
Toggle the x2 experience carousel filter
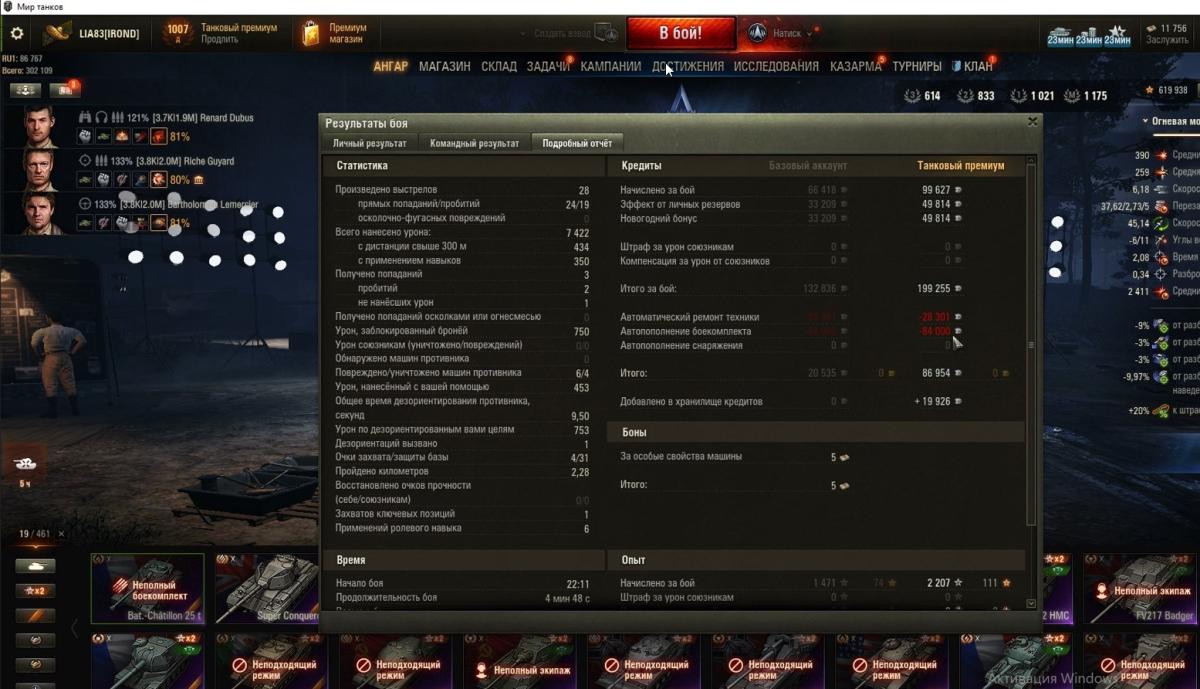pos(35,591)
